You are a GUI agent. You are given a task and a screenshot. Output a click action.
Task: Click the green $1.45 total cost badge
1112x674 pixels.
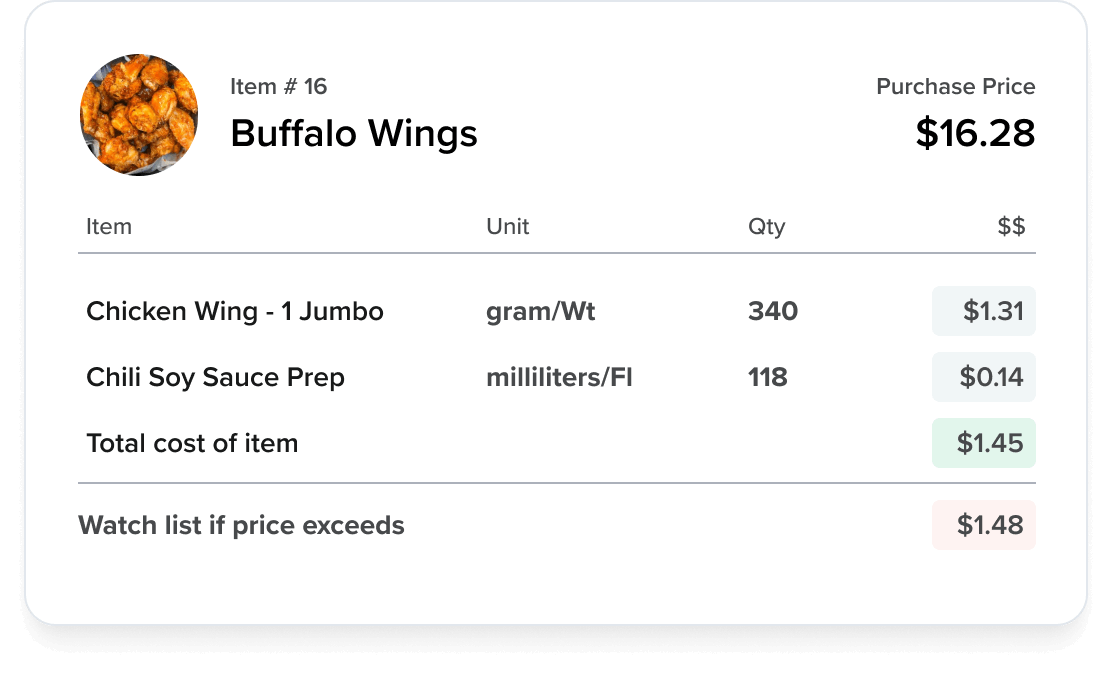click(x=984, y=443)
